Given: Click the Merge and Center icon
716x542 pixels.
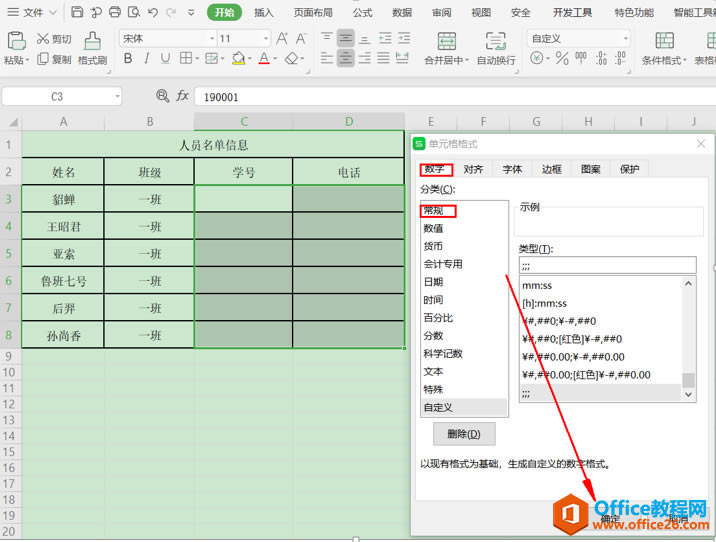Looking at the screenshot, I should pos(447,41).
